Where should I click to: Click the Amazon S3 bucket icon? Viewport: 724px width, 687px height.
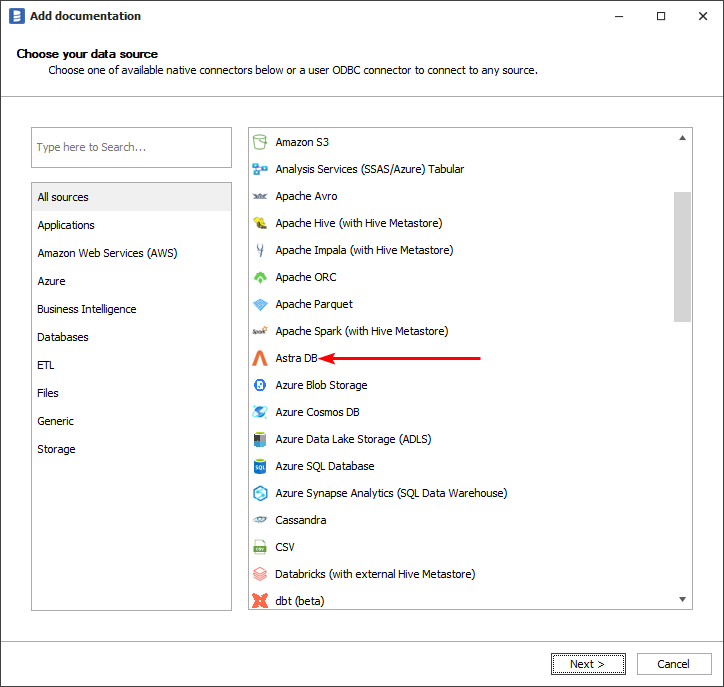tap(260, 142)
